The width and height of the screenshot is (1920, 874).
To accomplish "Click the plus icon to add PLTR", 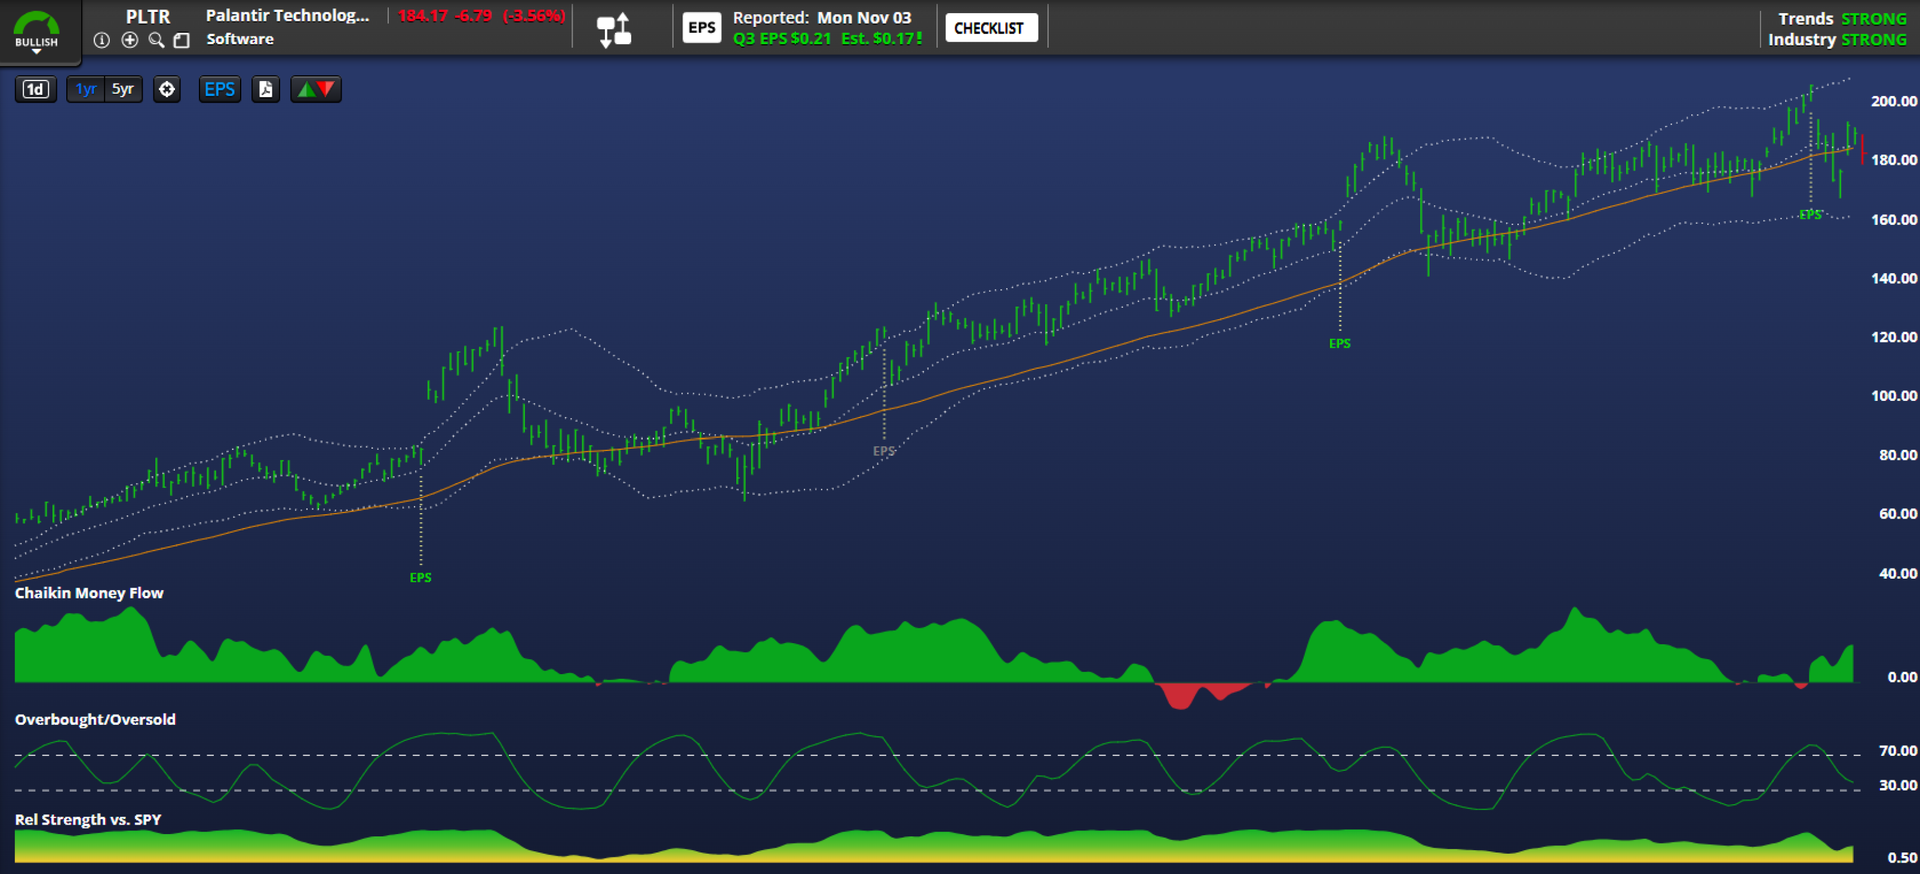I will 129,40.
